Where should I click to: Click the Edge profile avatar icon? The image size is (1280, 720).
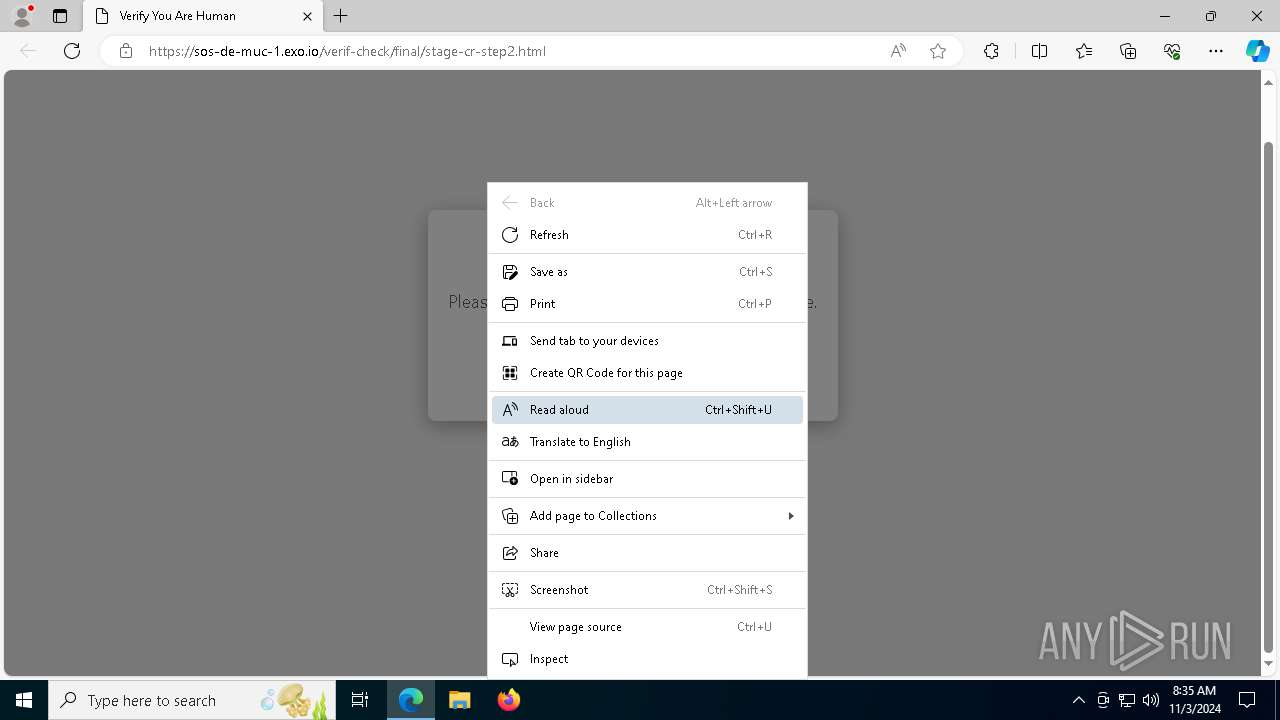(22, 16)
